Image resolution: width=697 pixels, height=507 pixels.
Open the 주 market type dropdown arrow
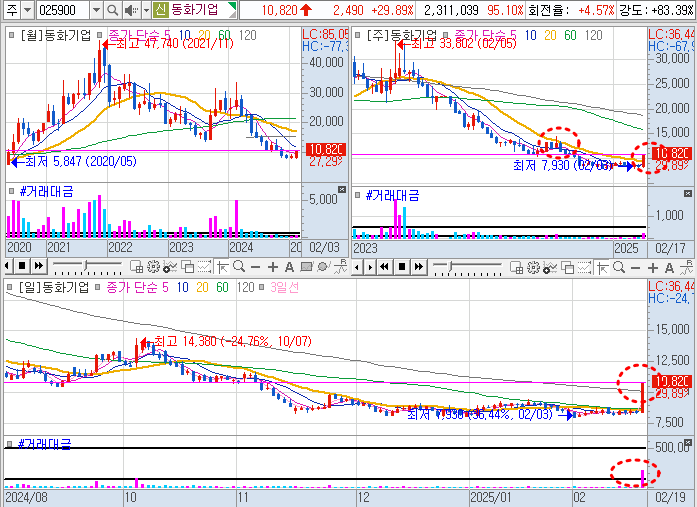click(28, 10)
